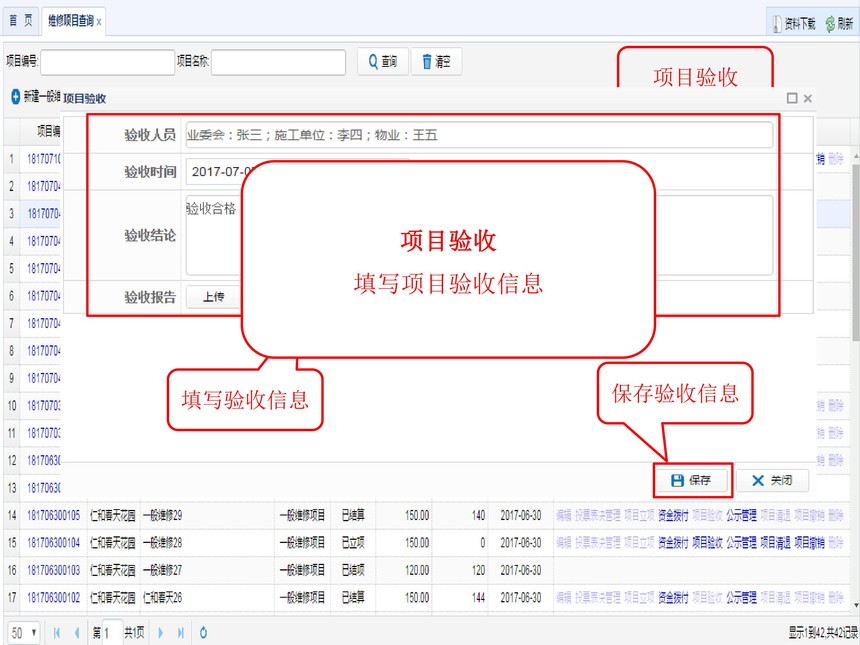Viewport: 860px width, 645px height.
Task: Switch to the 首页 tab
Action: point(21,21)
